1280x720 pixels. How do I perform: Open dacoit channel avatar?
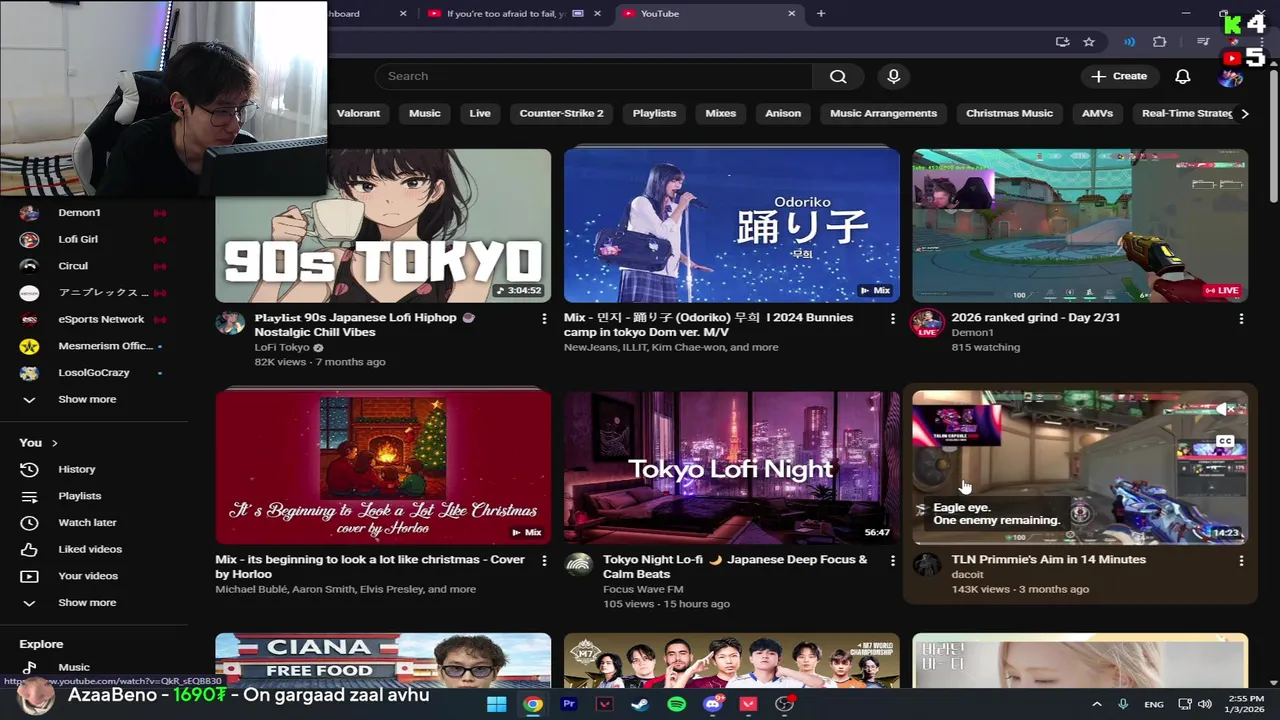927,565
